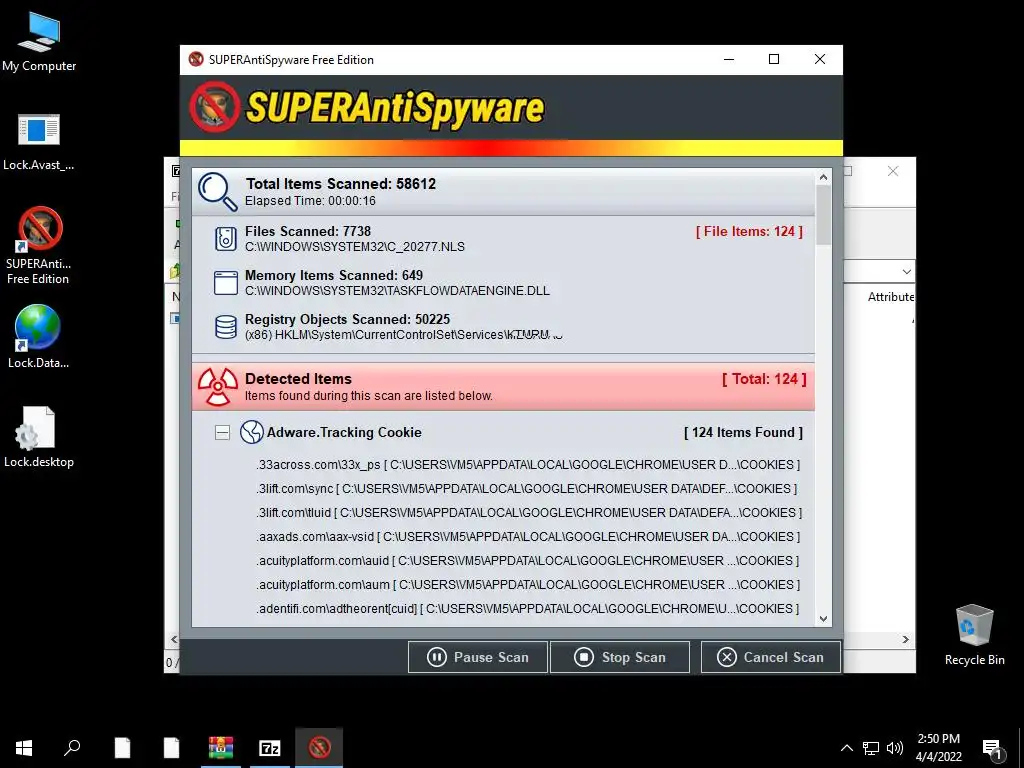Image resolution: width=1024 pixels, height=768 pixels.
Task: Select the .adentifi.com\adtheorent[cuid] cookie entry
Action: pos(528,609)
